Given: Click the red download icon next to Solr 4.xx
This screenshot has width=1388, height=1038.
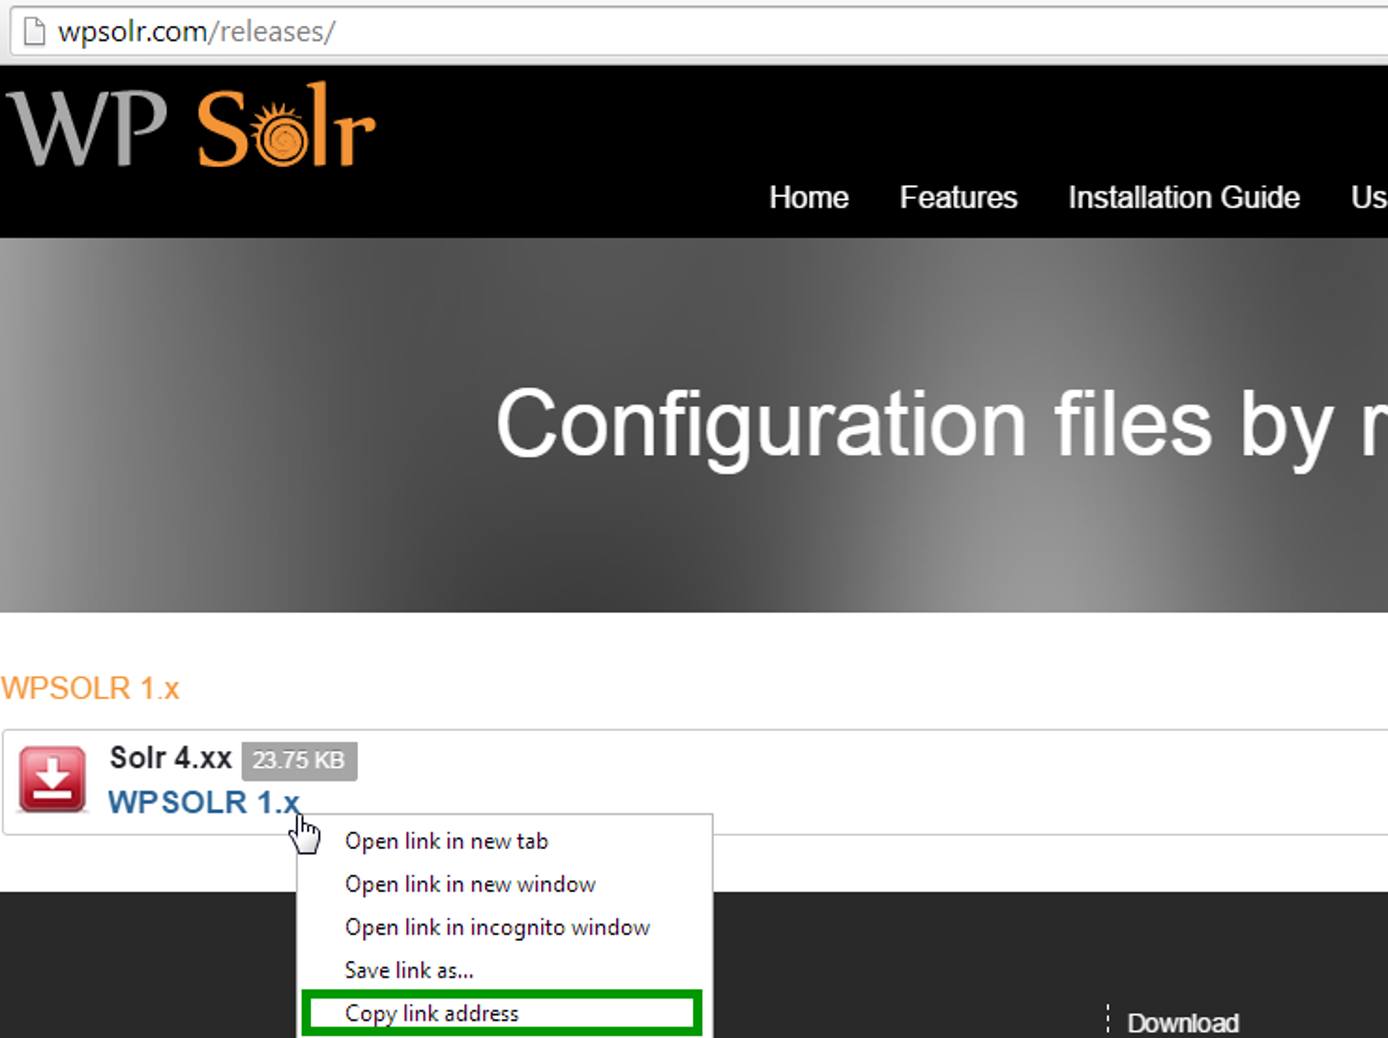Looking at the screenshot, I should click(52, 779).
